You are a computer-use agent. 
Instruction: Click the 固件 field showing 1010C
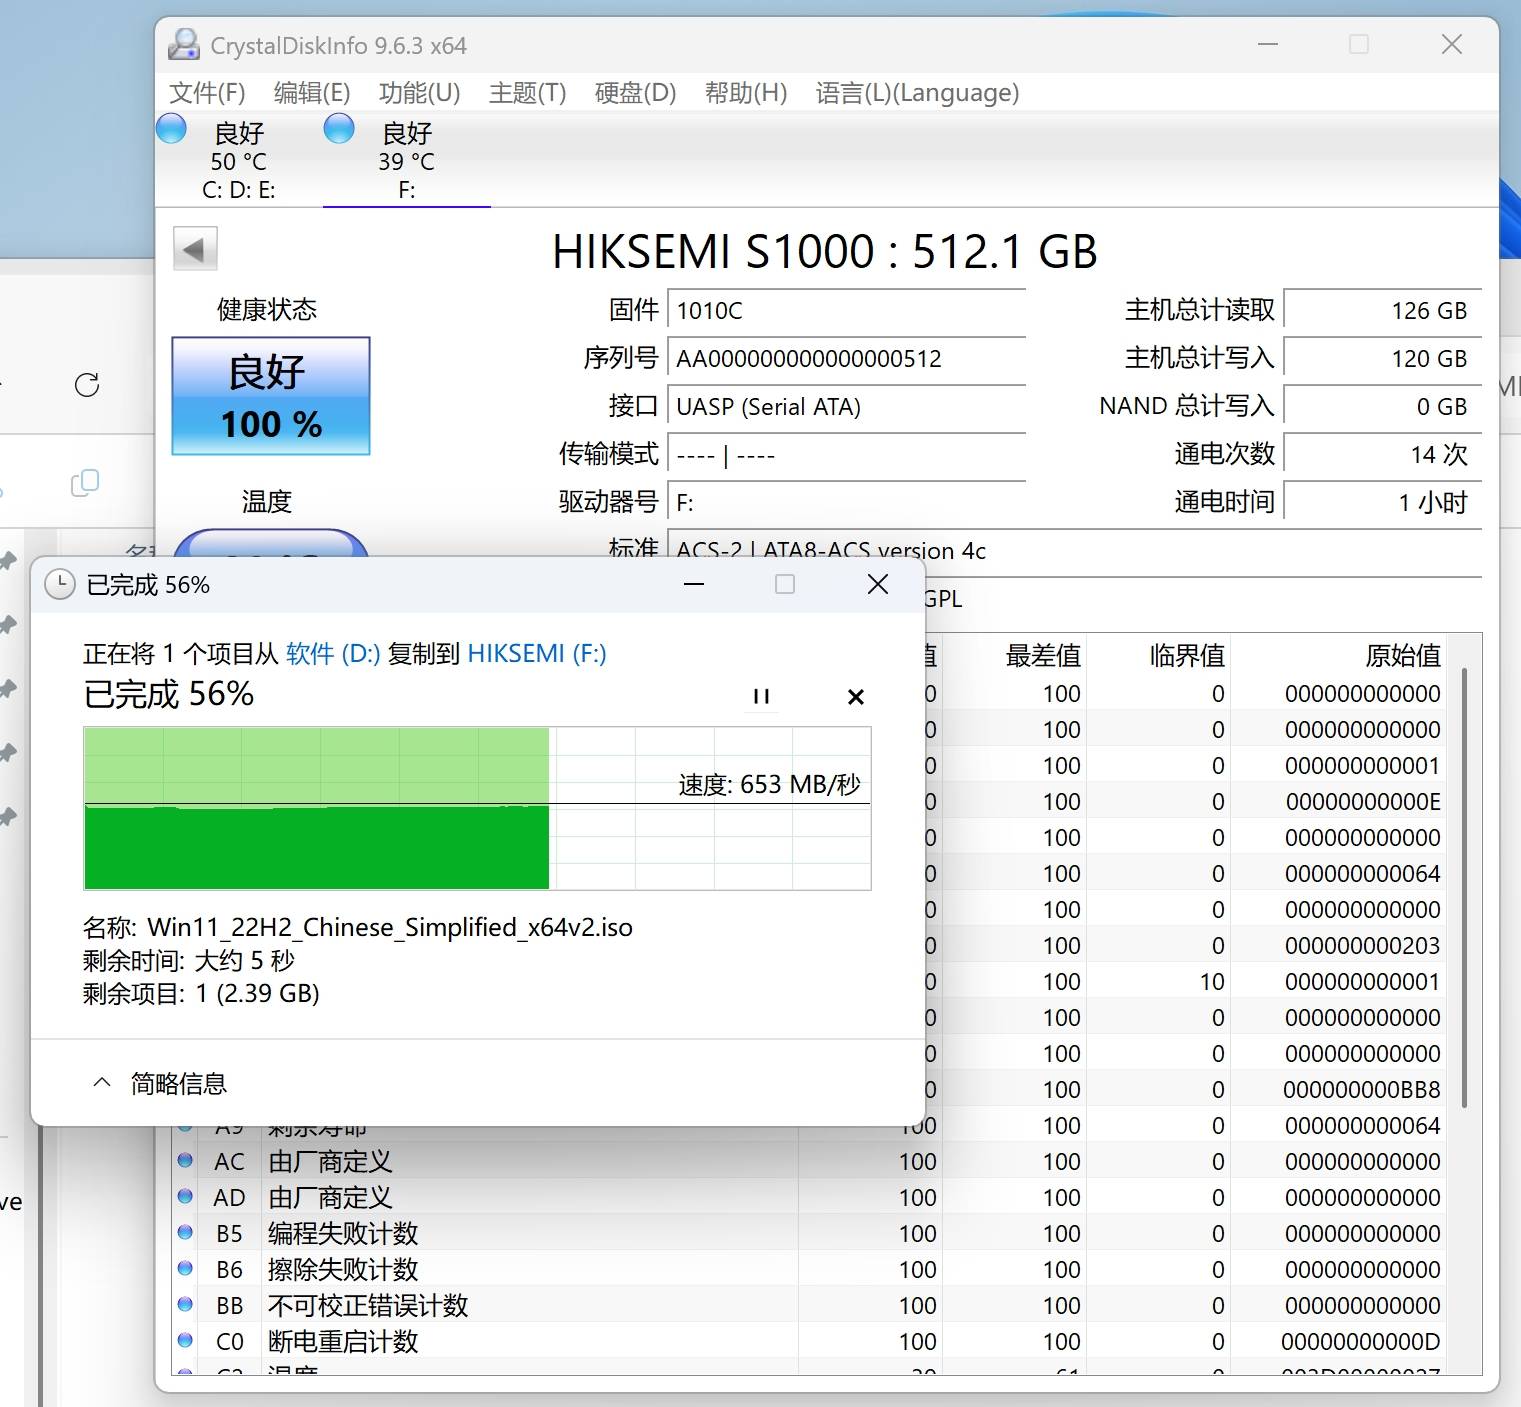(846, 311)
